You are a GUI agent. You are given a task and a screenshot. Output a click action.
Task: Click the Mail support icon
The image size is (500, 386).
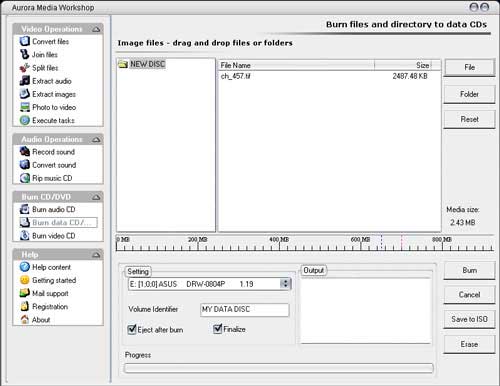pyautogui.click(x=25, y=293)
